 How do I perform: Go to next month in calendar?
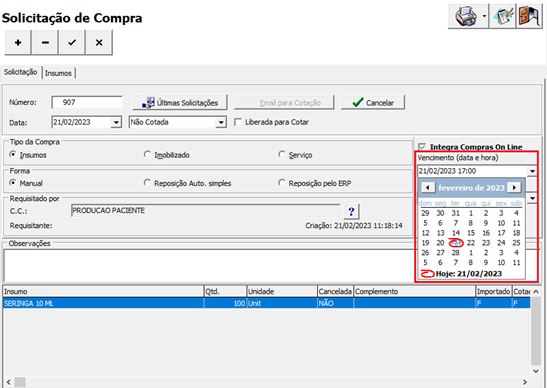pos(514,188)
